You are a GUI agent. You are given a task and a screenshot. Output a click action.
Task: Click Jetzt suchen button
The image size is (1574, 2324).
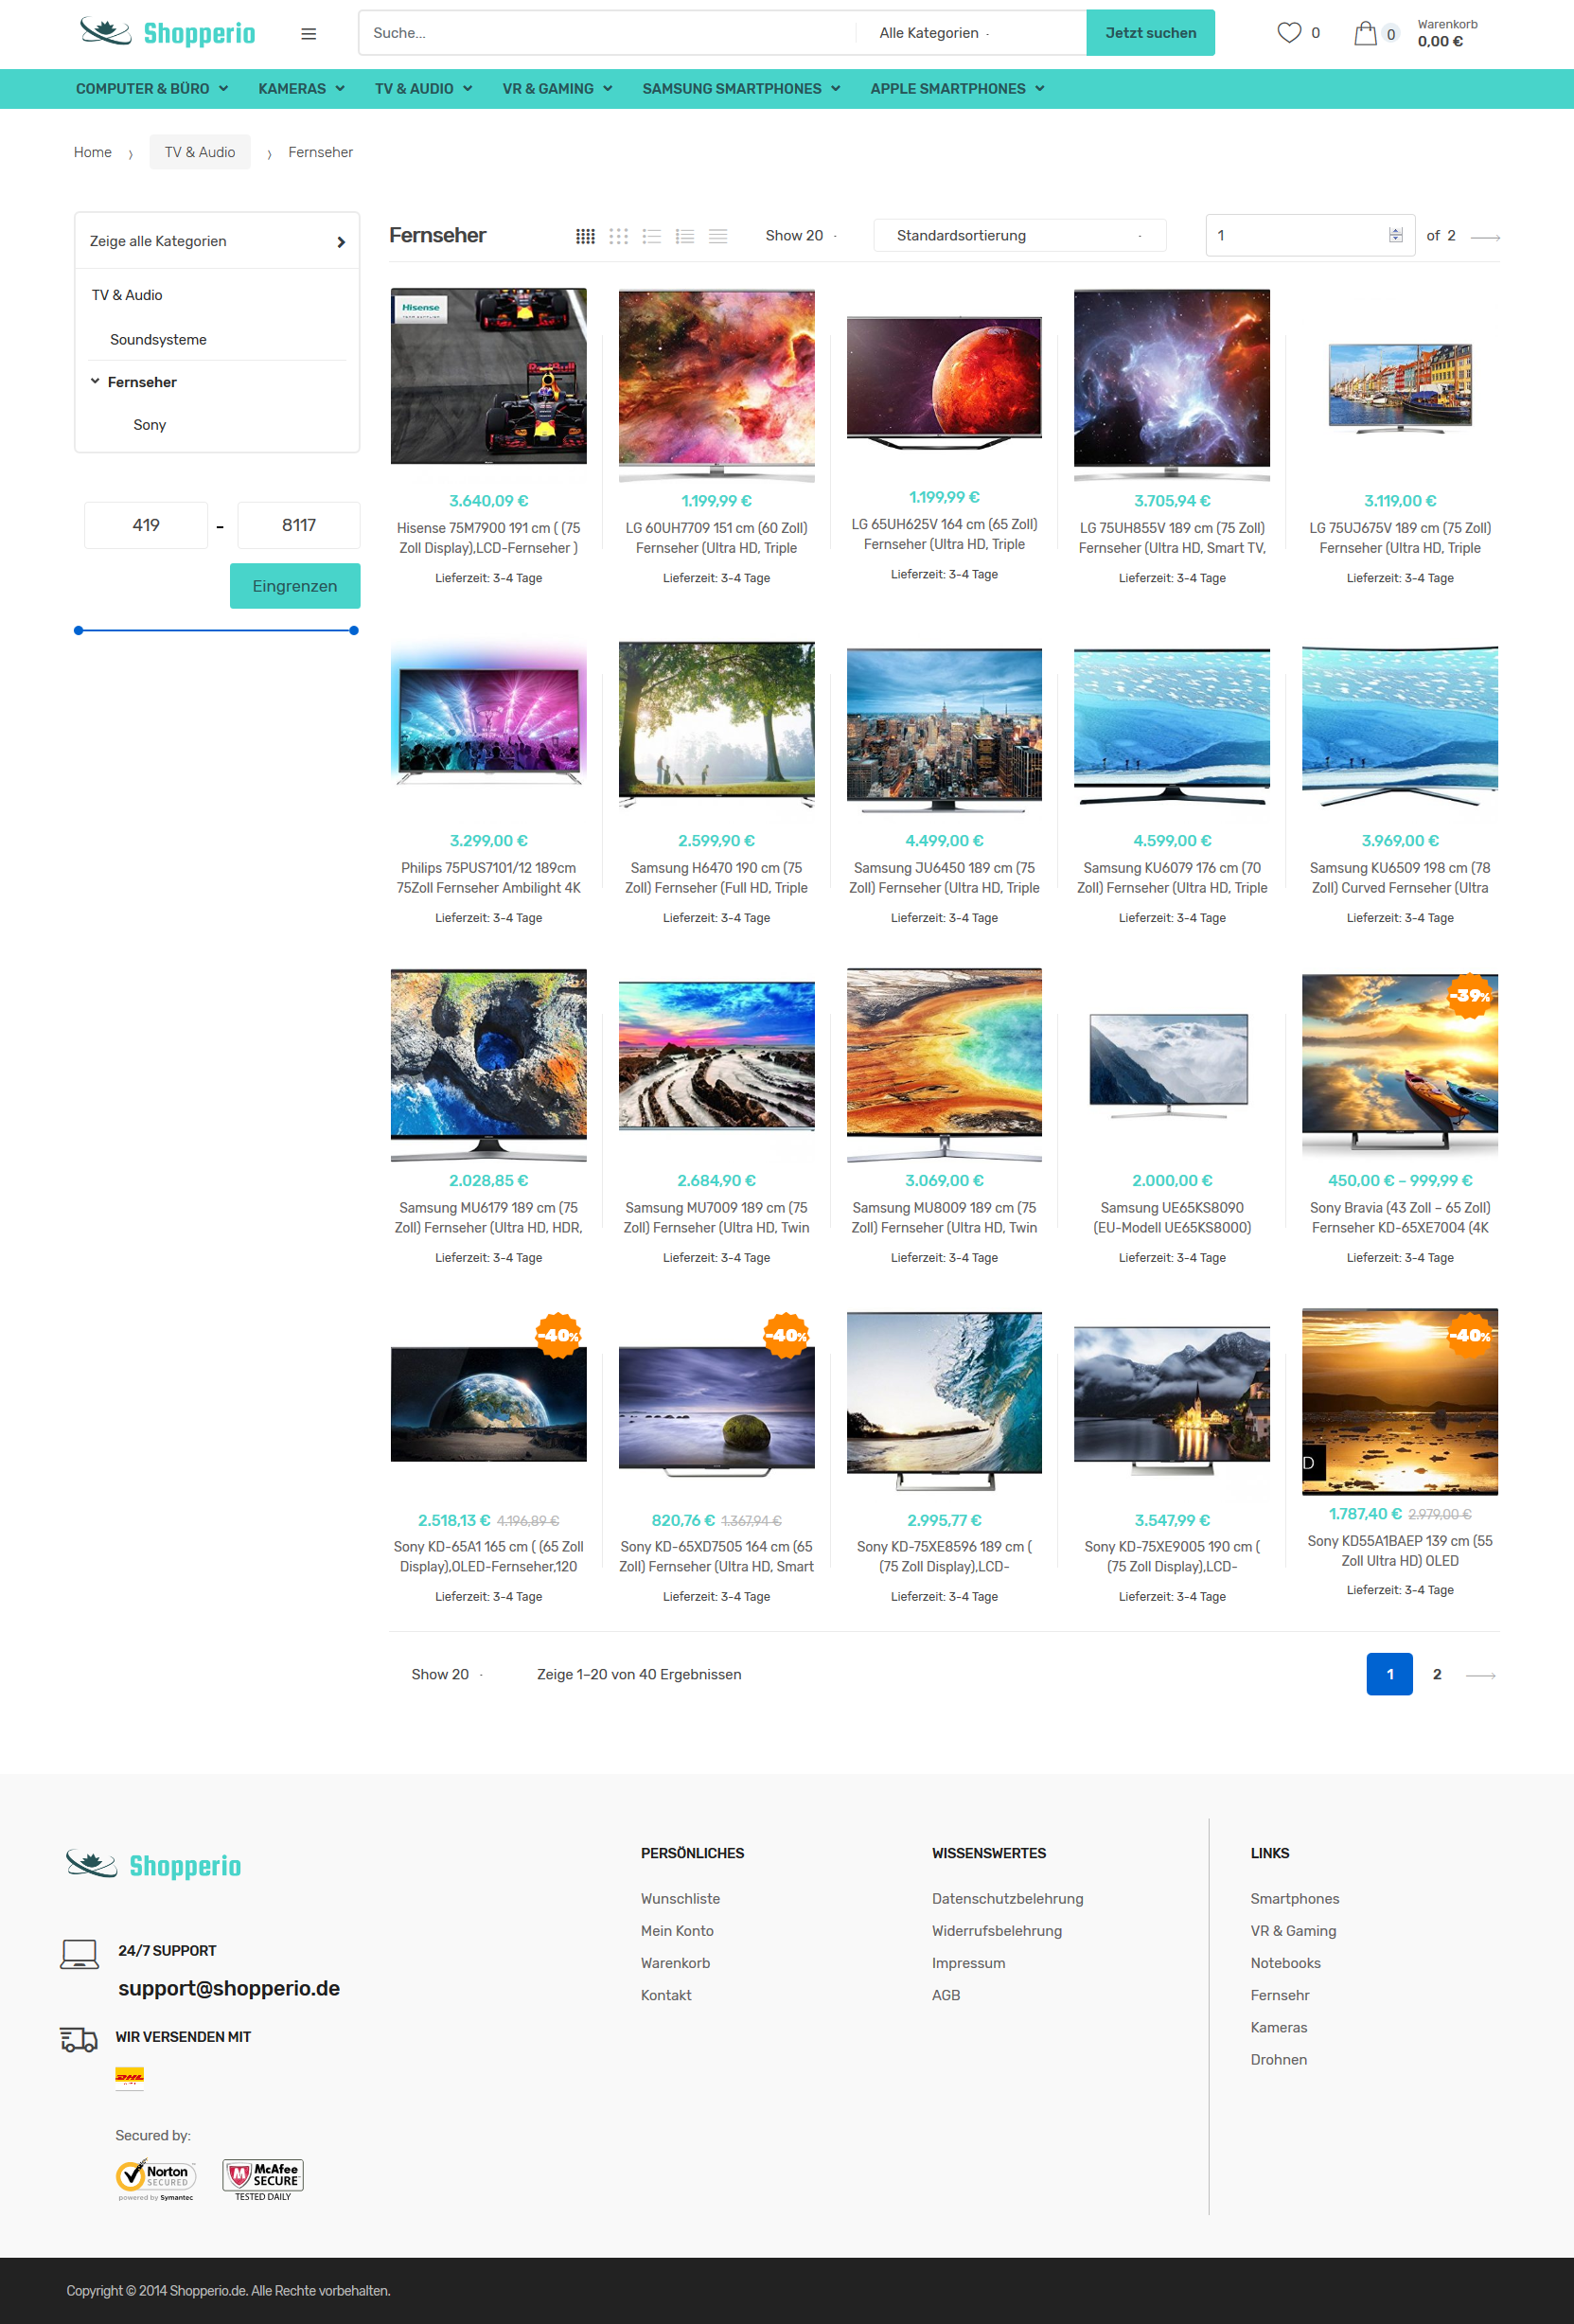point(1150,33)
